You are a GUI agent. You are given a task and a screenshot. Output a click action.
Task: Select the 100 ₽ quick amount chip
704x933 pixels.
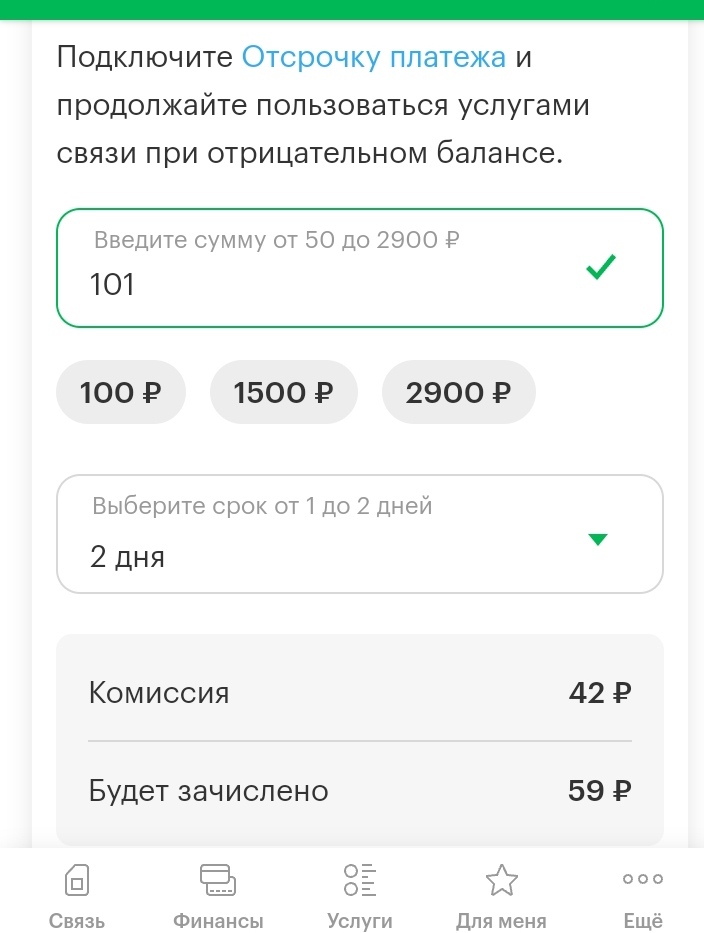(x=121, y=393)
